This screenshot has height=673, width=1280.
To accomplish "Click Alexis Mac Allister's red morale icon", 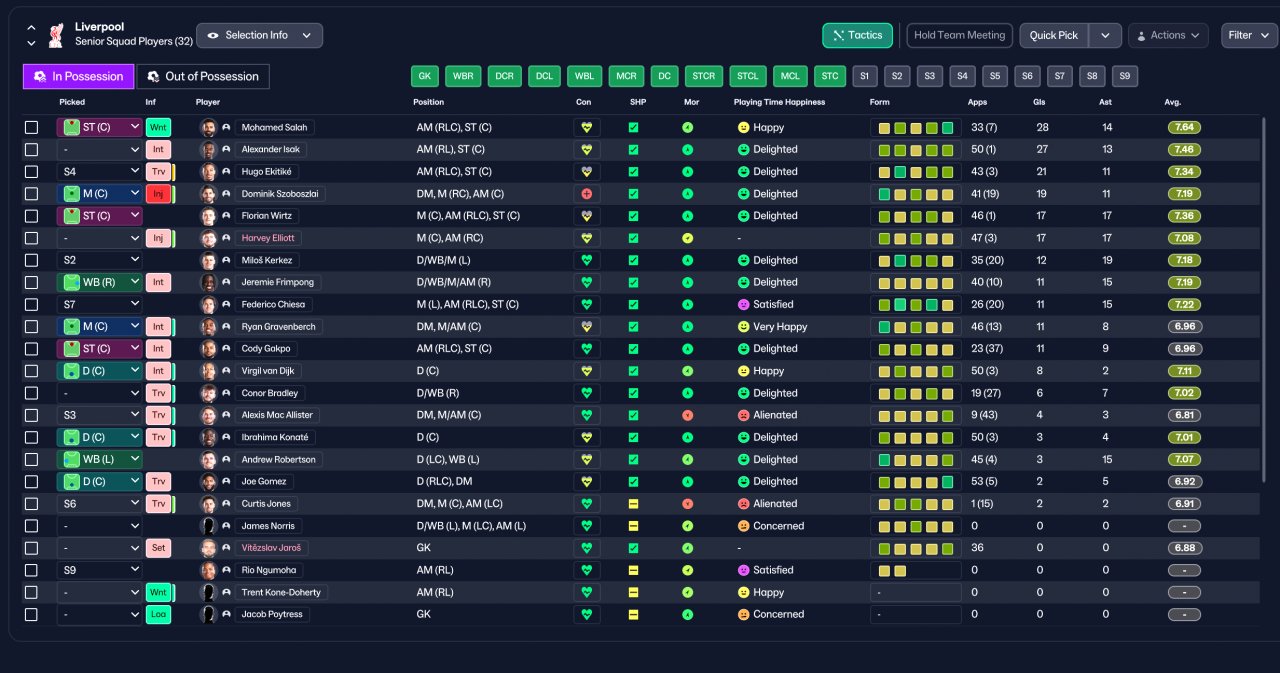I will point(688,415).
